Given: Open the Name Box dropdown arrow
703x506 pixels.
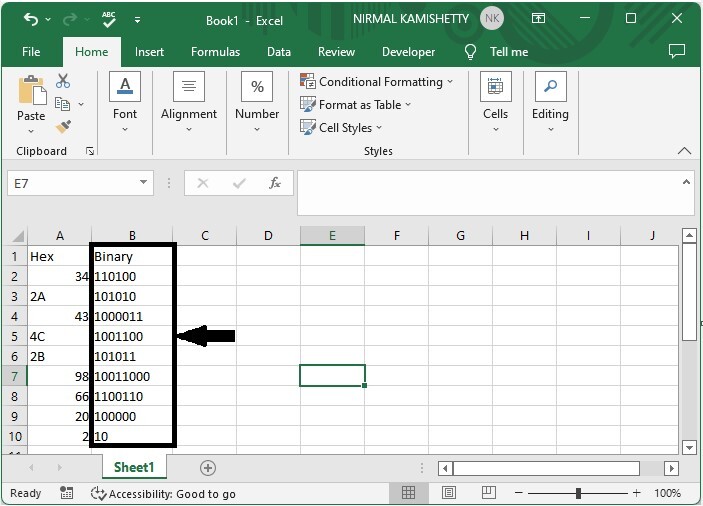Looking at the screenshot, I should click(144, 183).
